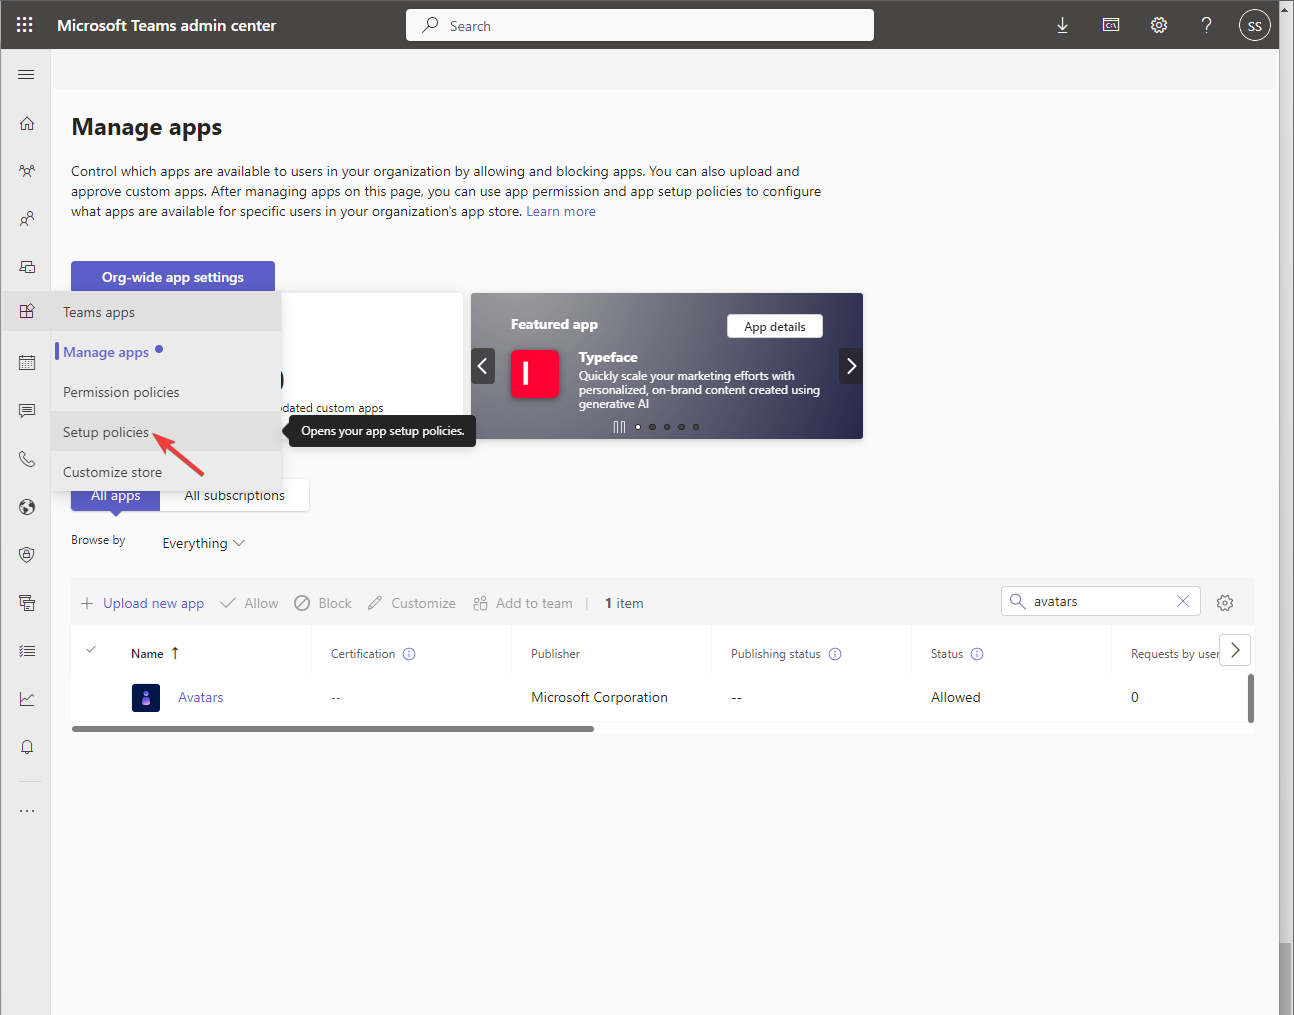Show previous featured app
This screenshot has width=1294, height=1015.
click(483, 366)
